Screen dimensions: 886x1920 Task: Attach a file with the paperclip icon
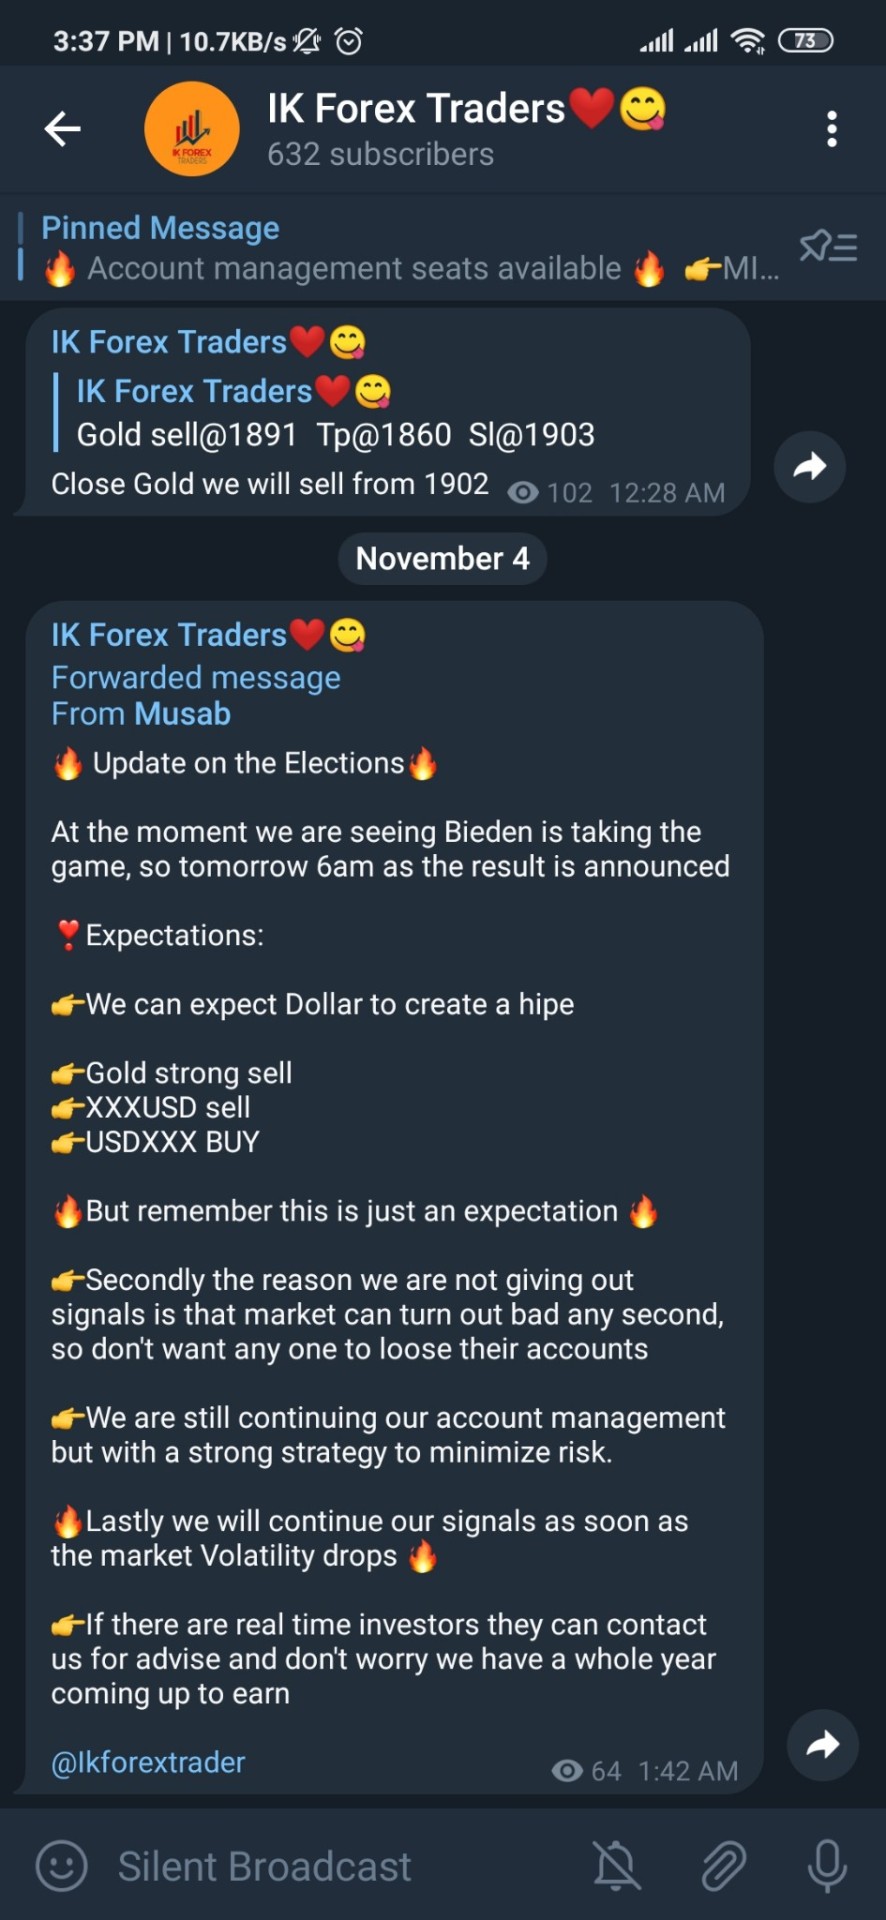coord(722,1866)
